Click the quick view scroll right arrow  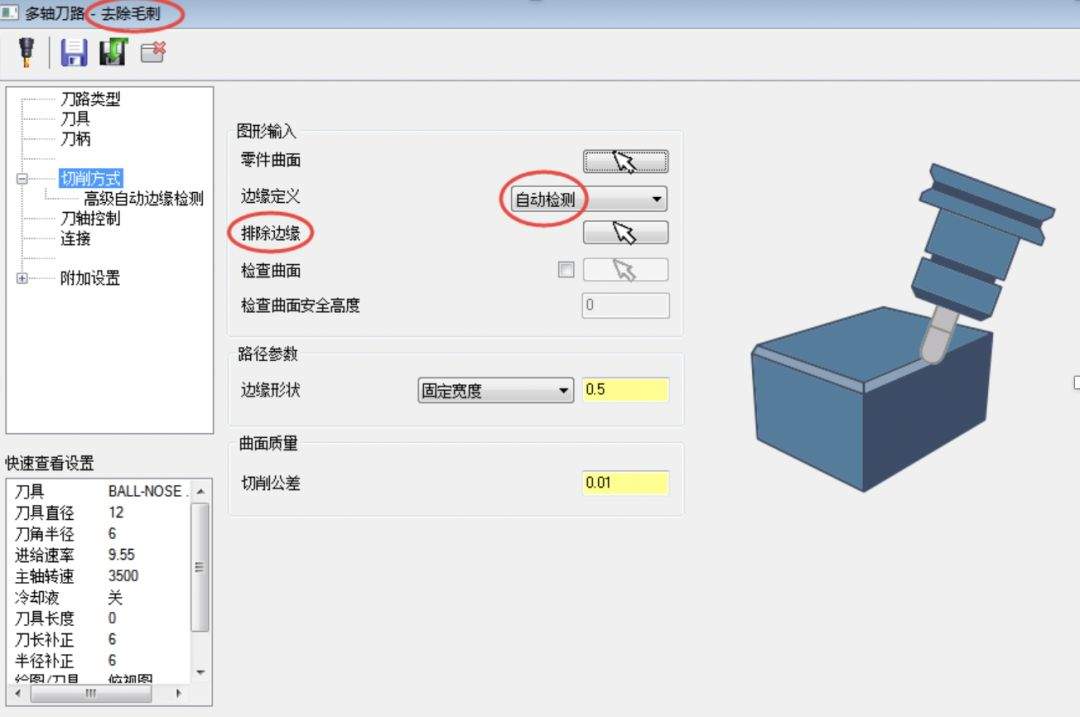pos(179,694)
